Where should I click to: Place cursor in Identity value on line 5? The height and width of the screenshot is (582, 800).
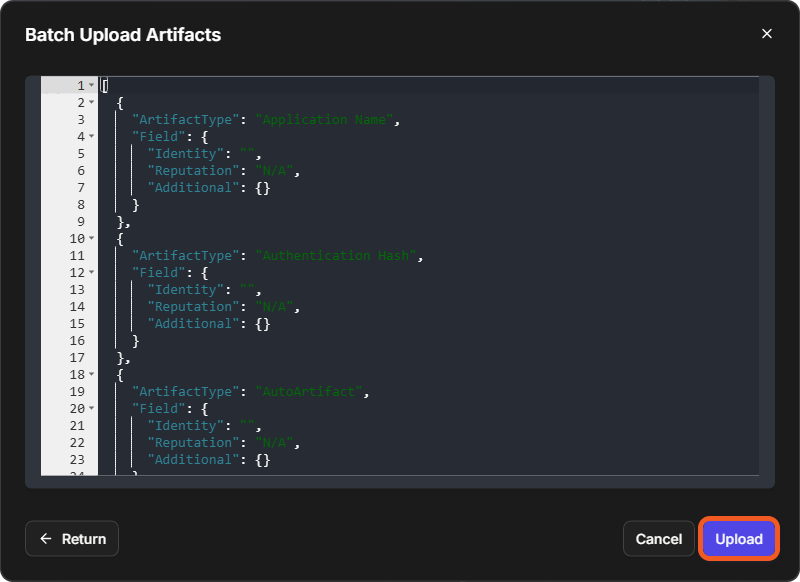point(247,154)
